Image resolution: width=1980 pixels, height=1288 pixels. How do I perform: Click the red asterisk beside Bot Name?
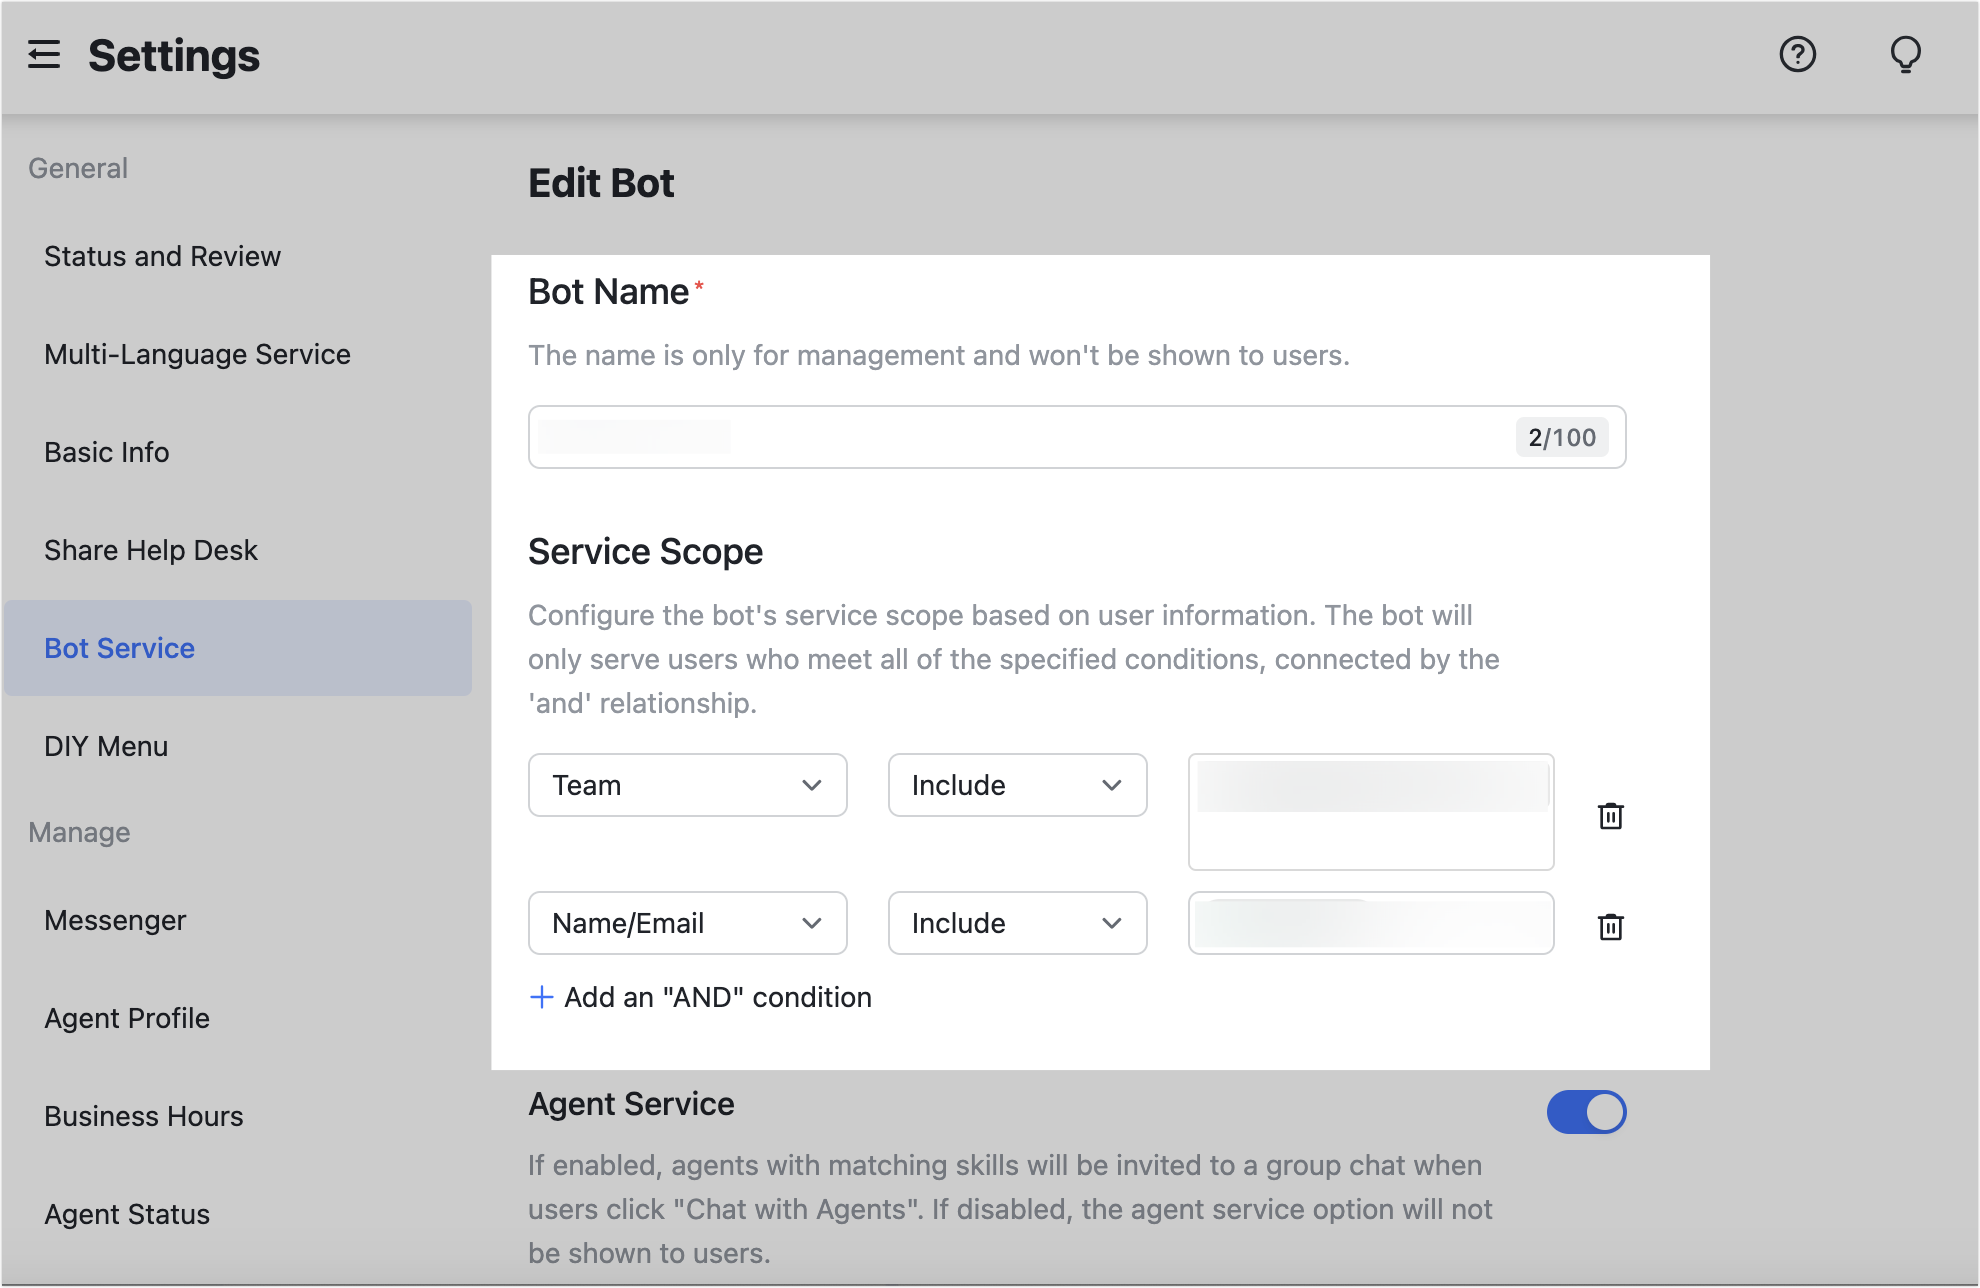(x=700, y=286)
